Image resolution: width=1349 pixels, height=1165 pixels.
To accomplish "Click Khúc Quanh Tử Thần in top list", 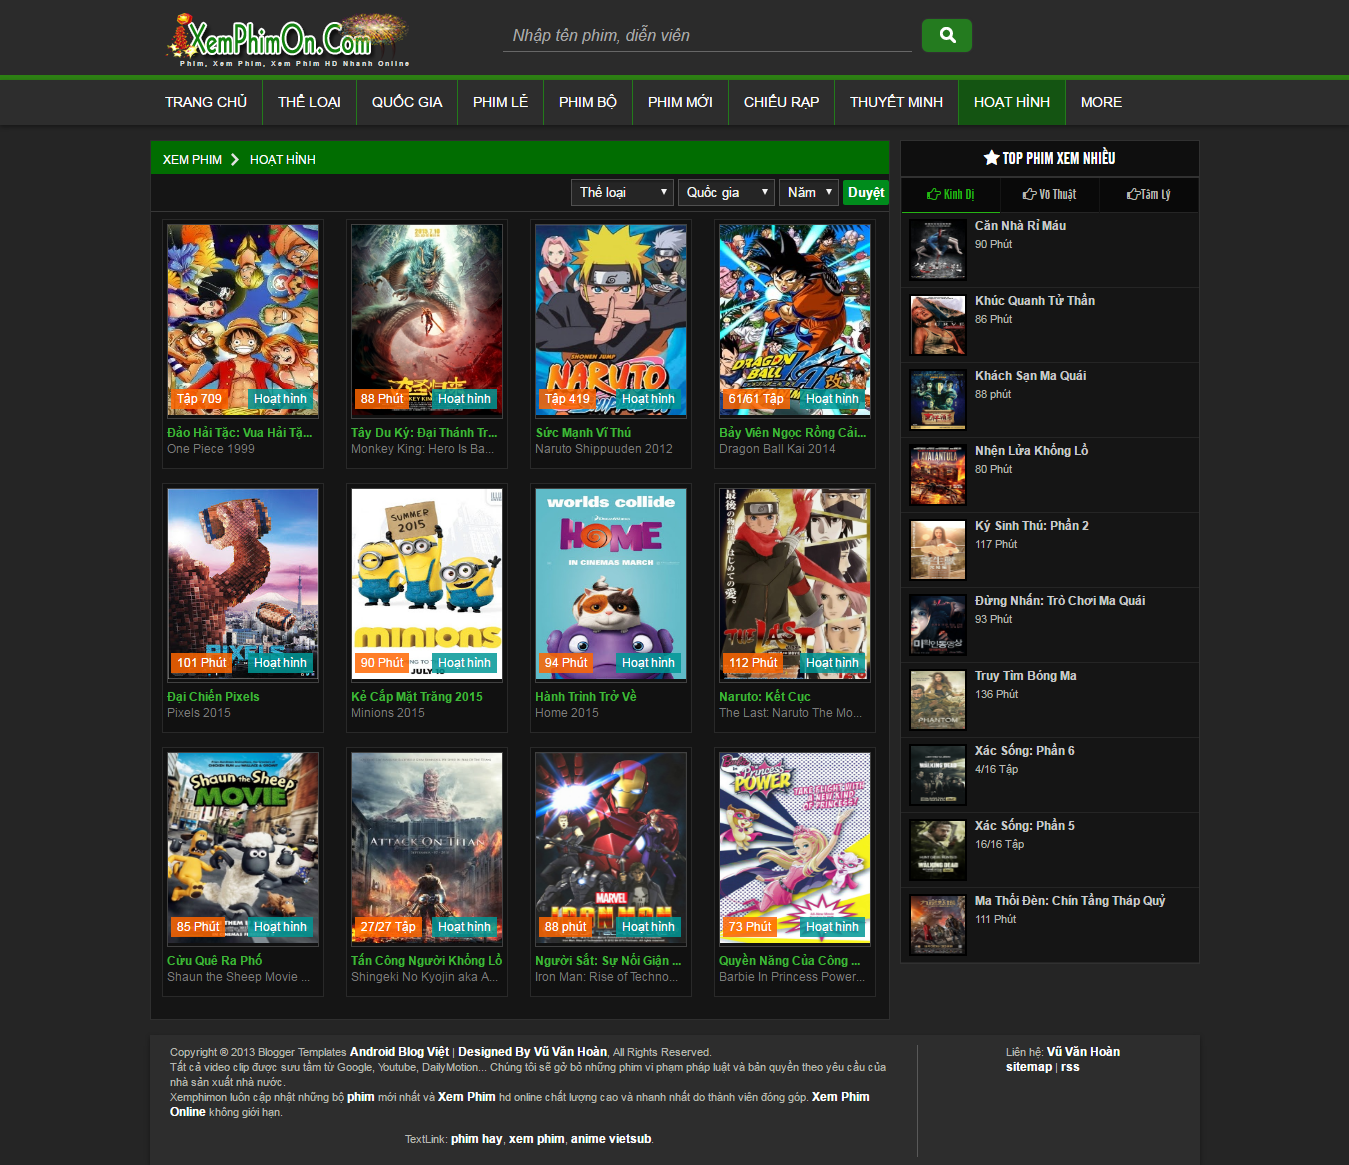I will (1035, 301).
